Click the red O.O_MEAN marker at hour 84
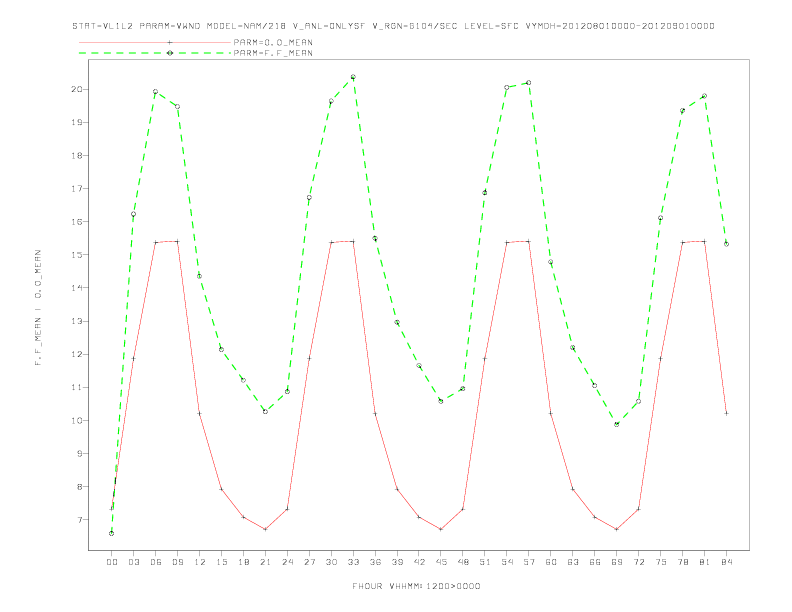792x612 pixels. tap(726, 413)
